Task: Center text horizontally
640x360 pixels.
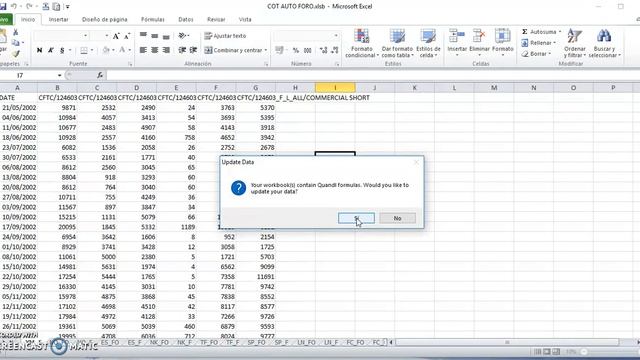Action: [x=154, y=50]
